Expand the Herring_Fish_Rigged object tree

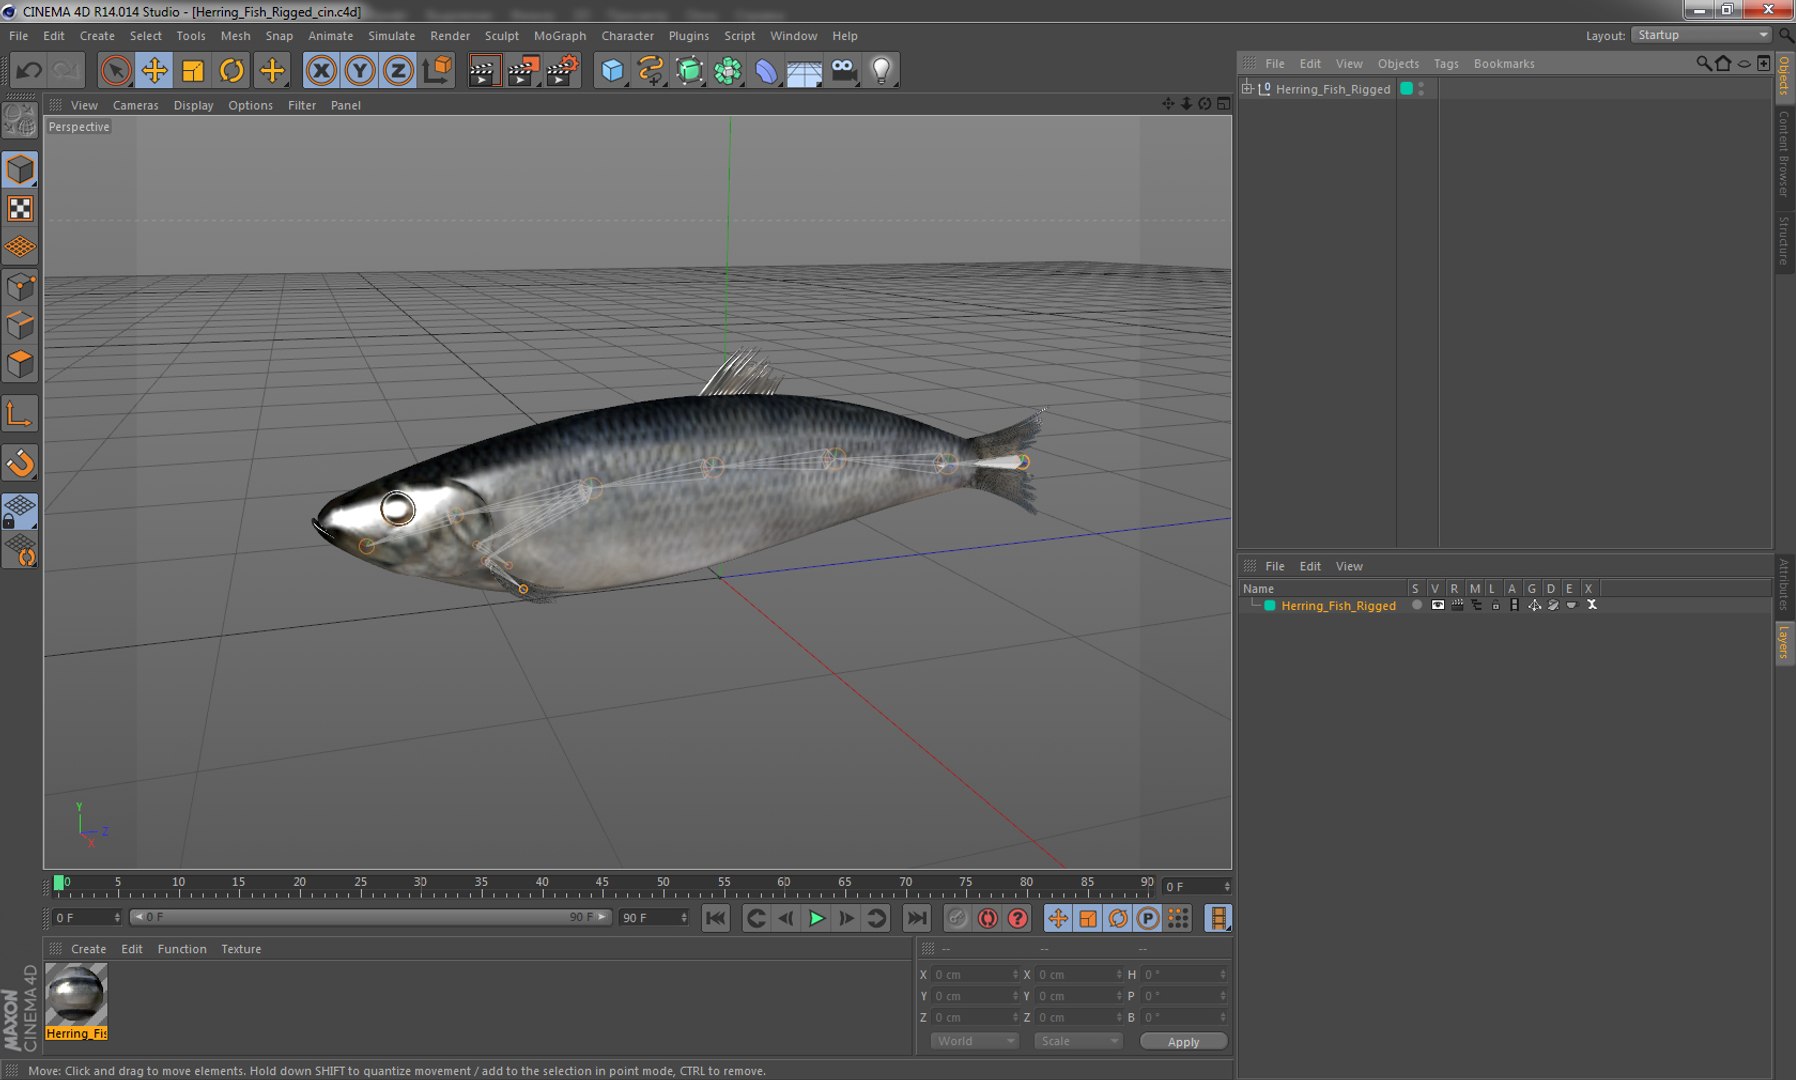pyautogui.click(x=1247, y=89)
